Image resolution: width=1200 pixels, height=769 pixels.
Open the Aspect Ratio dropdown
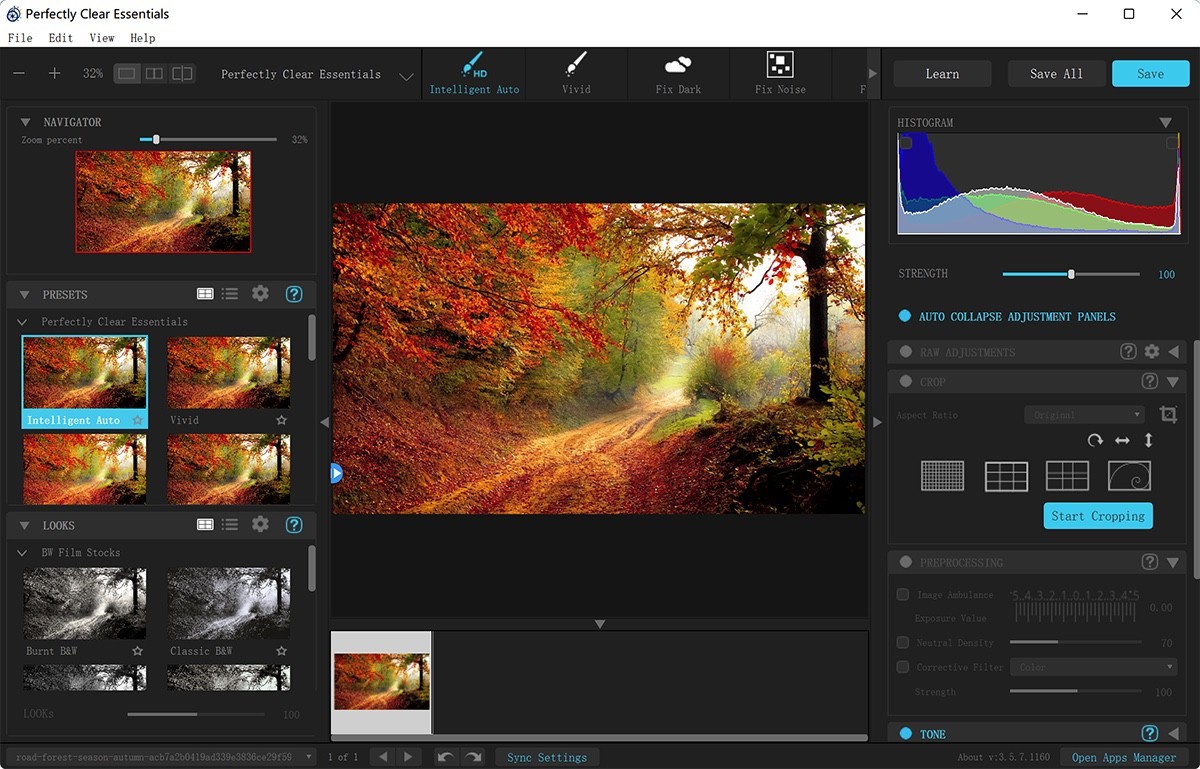tap(1084, 414)
